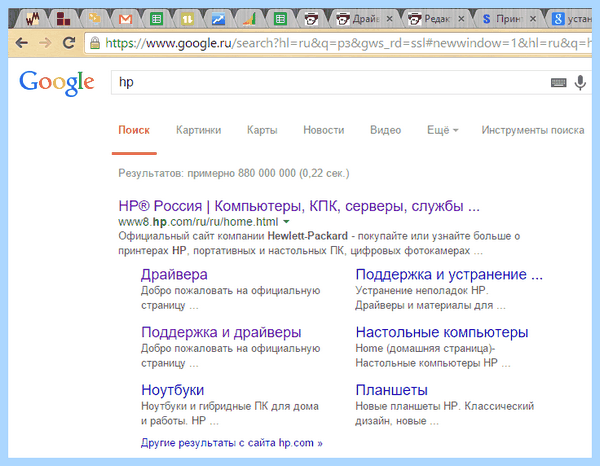Open the HP® Россия result title
This screenshot has width=600, height=466.
pyautogui.click(x=299, y=206)
